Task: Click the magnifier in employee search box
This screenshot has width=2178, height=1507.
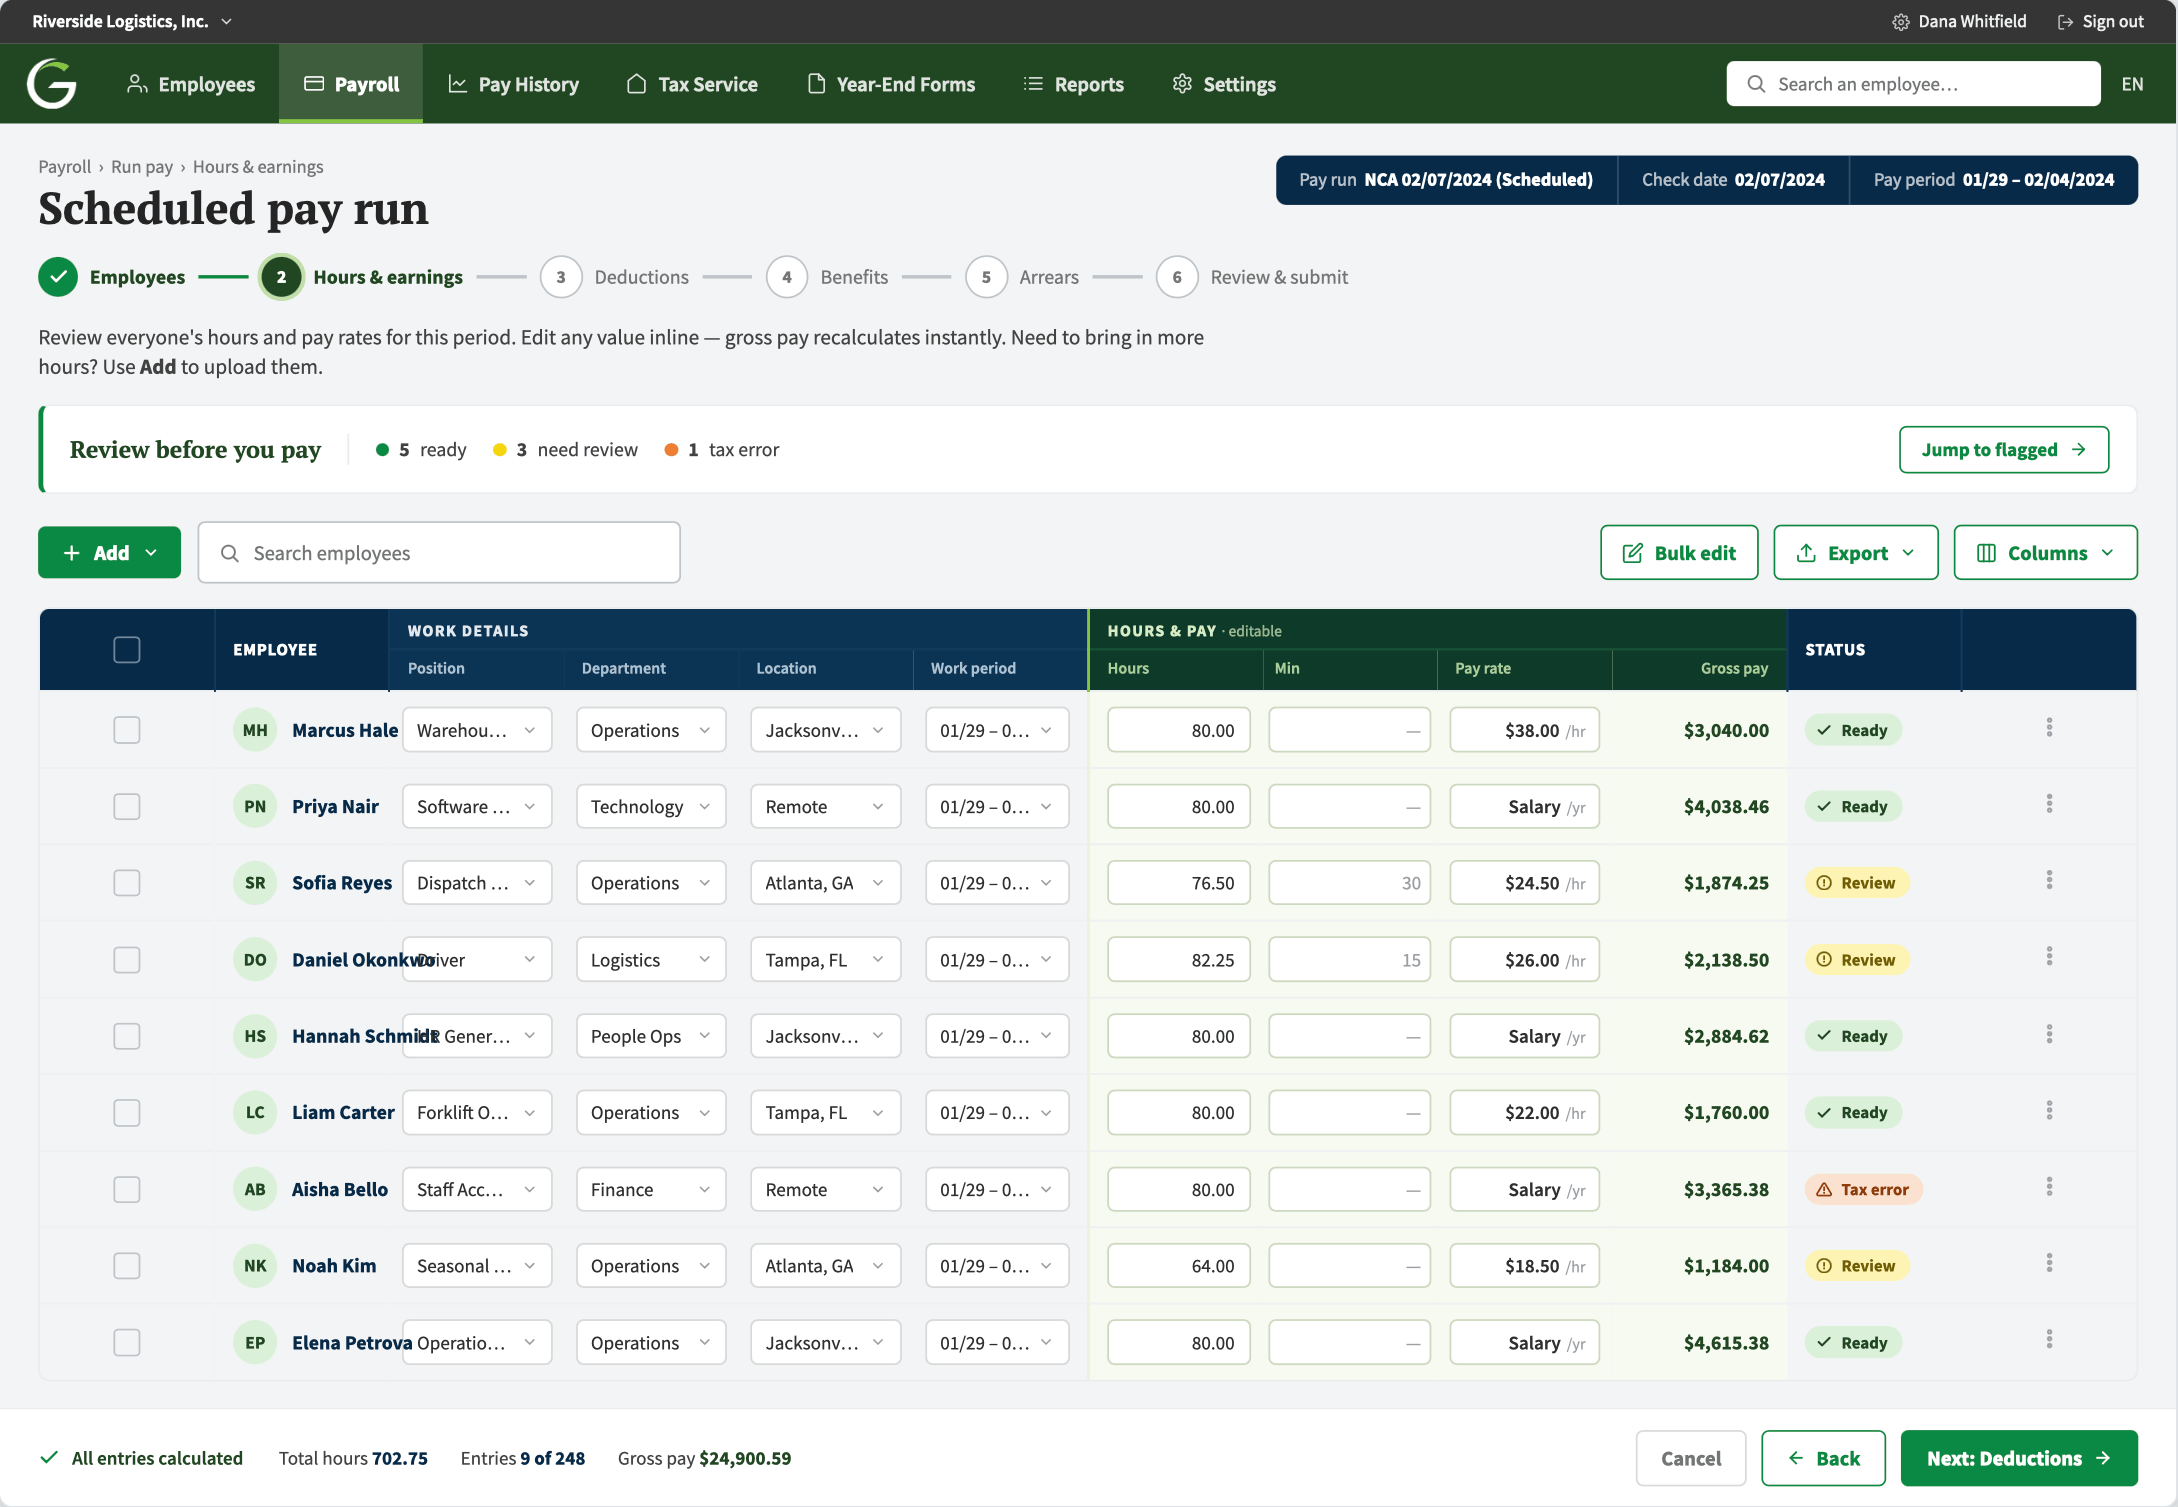Action: pyautogui.click(x=1756, y=84)
